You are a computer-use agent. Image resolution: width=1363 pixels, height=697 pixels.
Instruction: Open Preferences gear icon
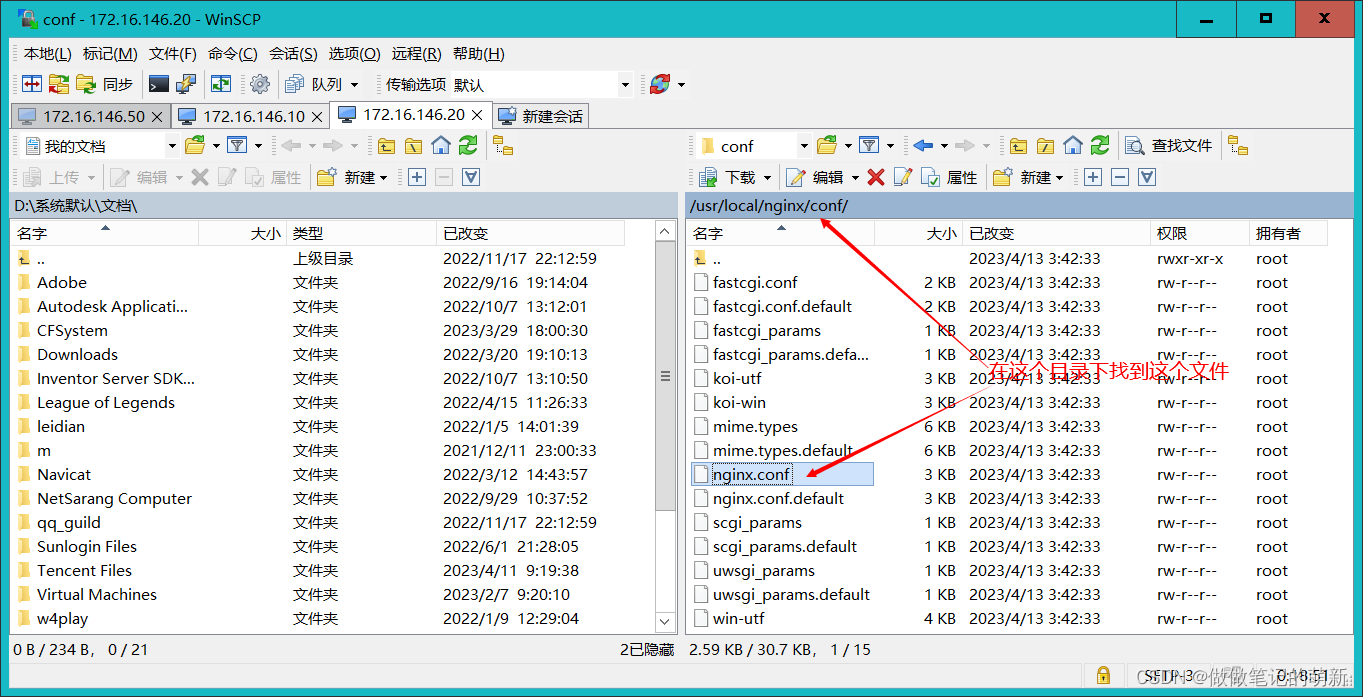pyautogui.click(x=260, y=84)
